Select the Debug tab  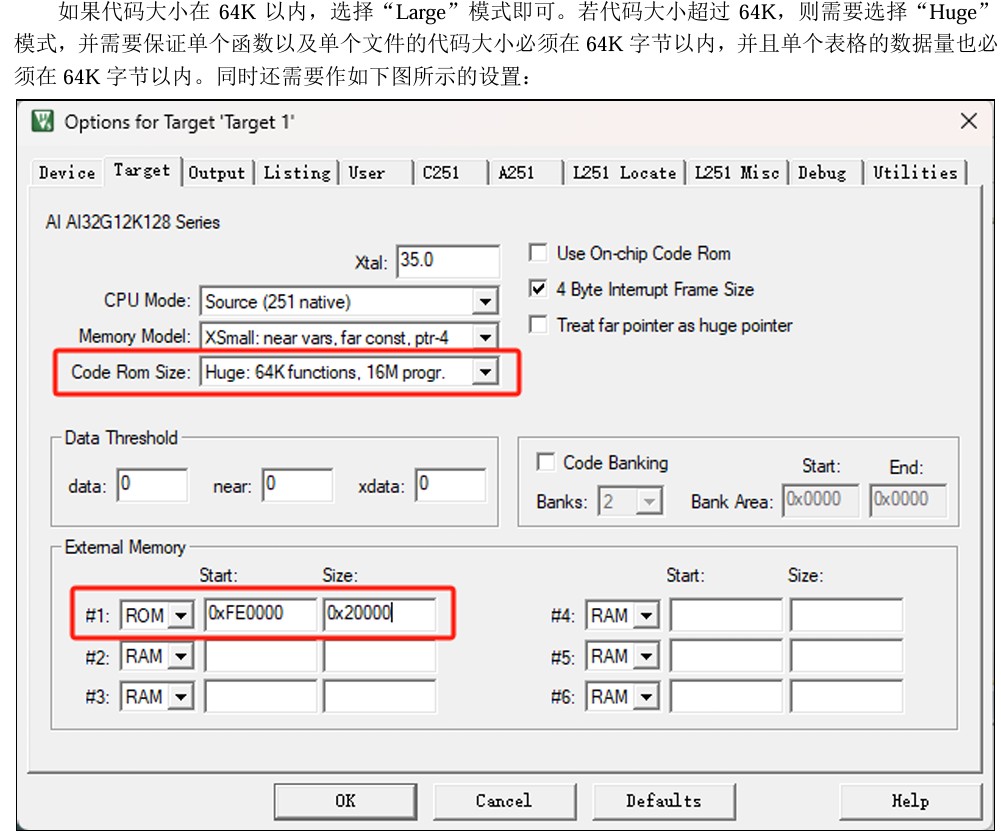821,173
